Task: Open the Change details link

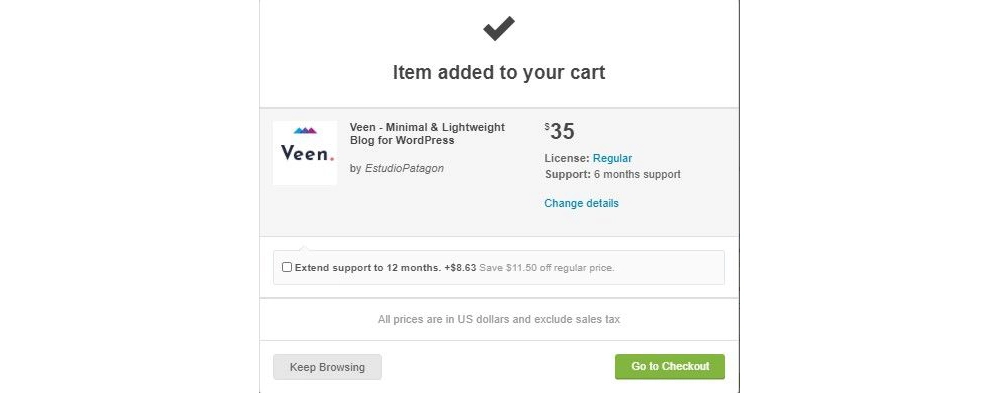Action: 582,204
